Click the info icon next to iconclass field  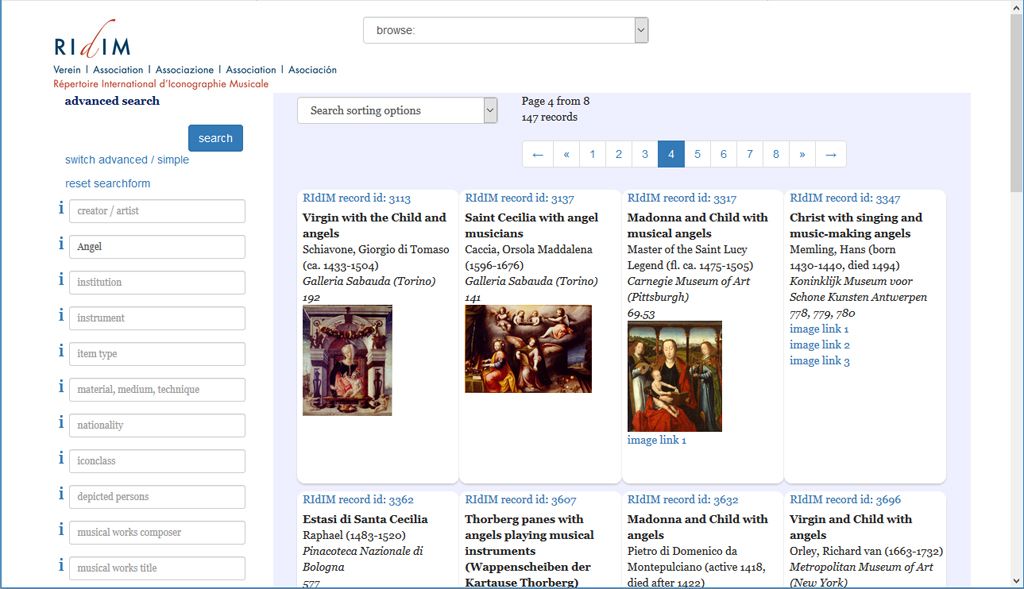(61, 459)
